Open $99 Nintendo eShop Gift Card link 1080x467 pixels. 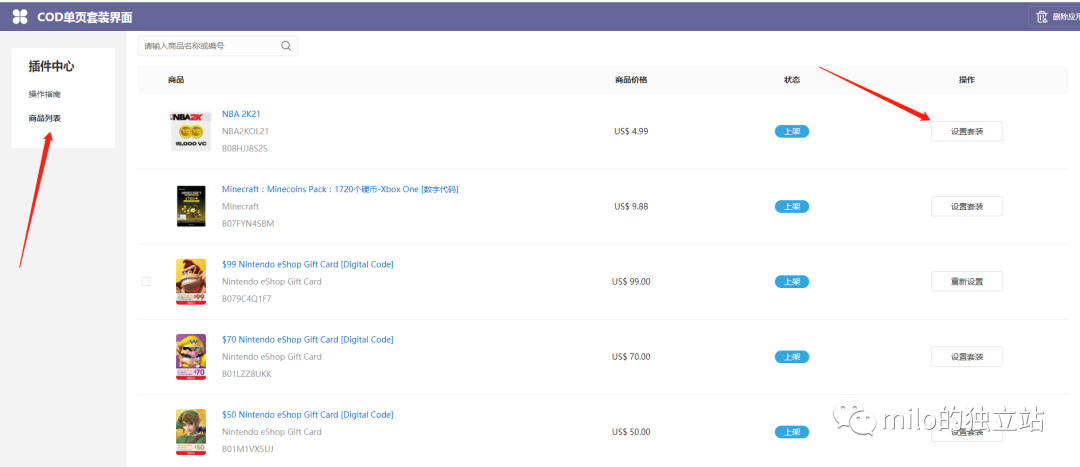tap(308, 264)
